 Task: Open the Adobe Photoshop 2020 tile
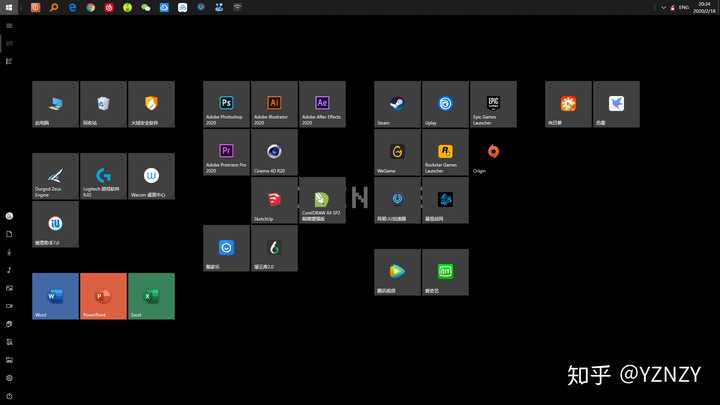[226, 104]
